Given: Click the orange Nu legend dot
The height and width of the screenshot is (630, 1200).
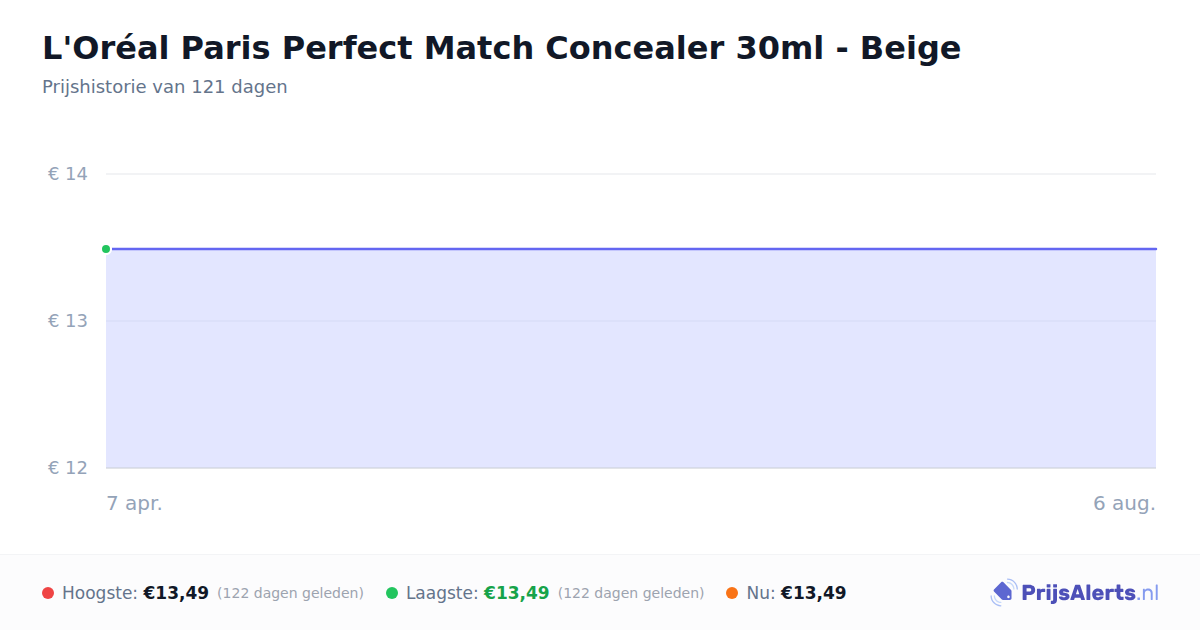Looking at the screenshot, I should 732,593.
